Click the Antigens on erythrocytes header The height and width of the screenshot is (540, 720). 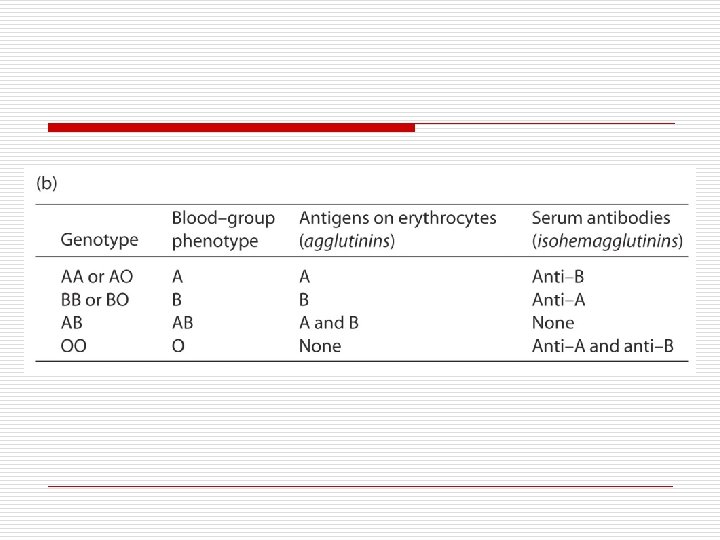pos(397,218)
